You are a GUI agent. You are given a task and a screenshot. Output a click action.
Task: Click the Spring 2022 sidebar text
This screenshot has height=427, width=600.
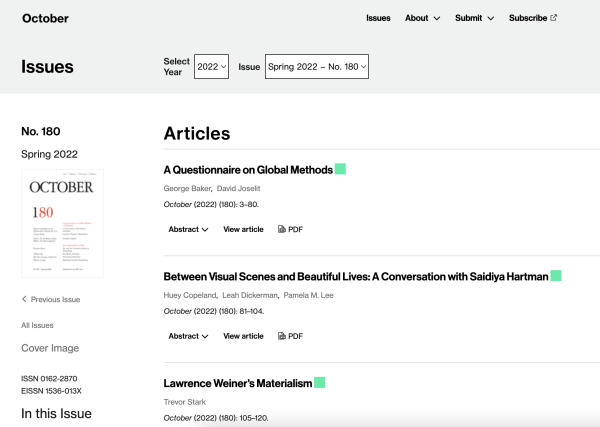coord(49,154)
